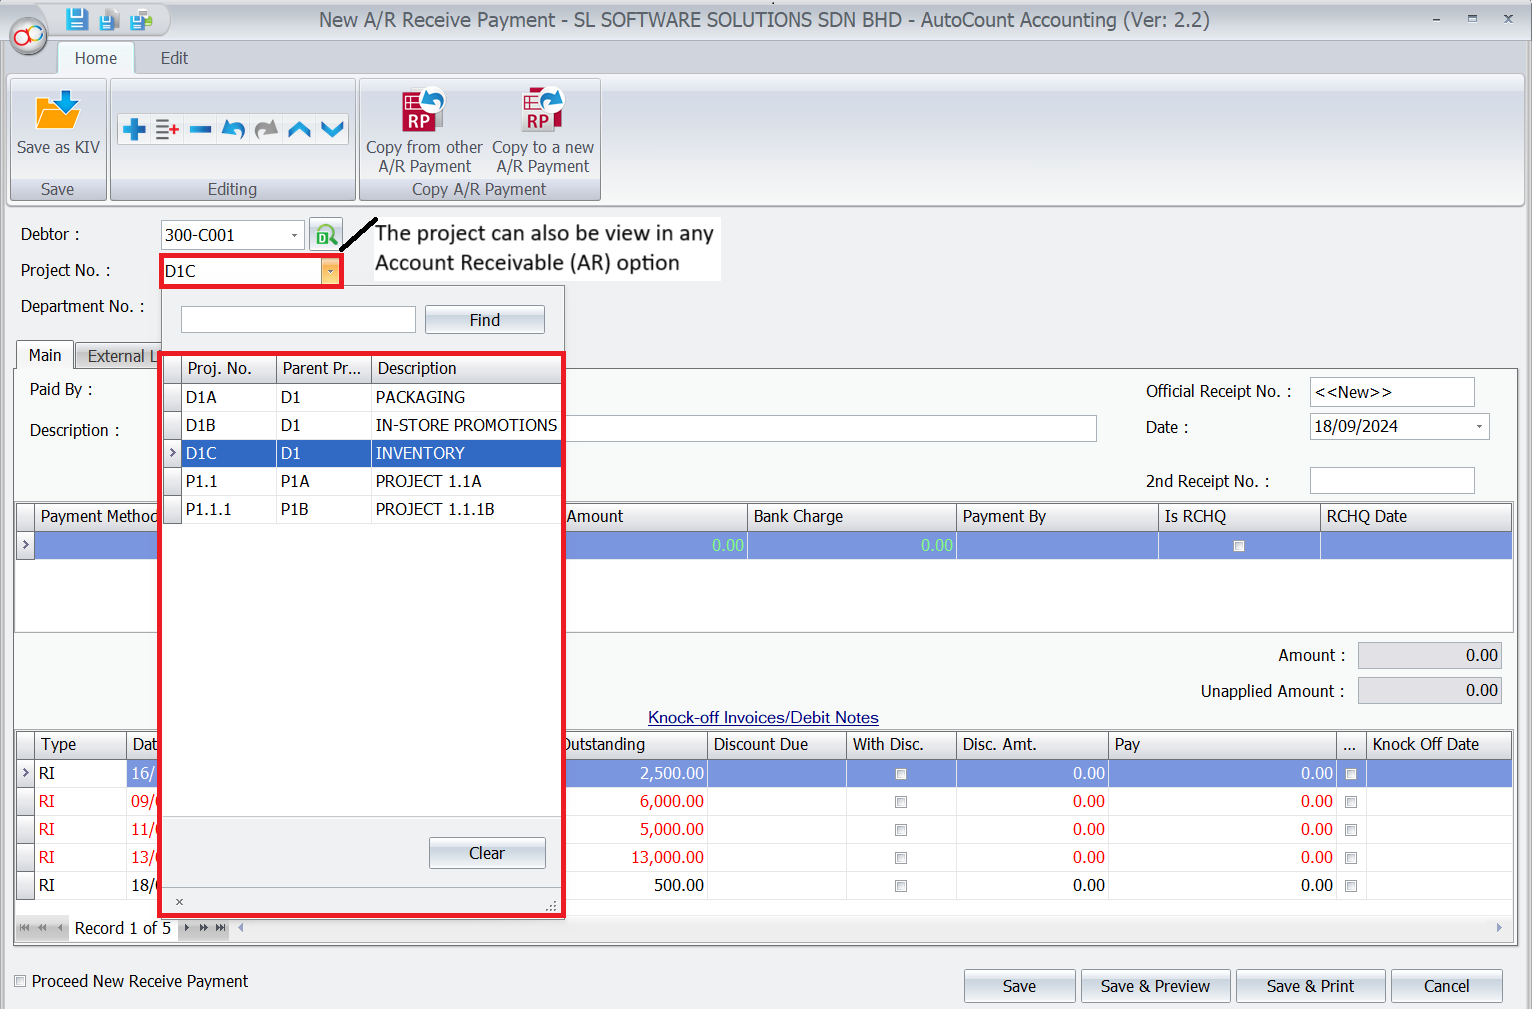Click the move up chevron icon
Image resolution: width=1532 pixels, height=1009 pixels.
[299, 129]
